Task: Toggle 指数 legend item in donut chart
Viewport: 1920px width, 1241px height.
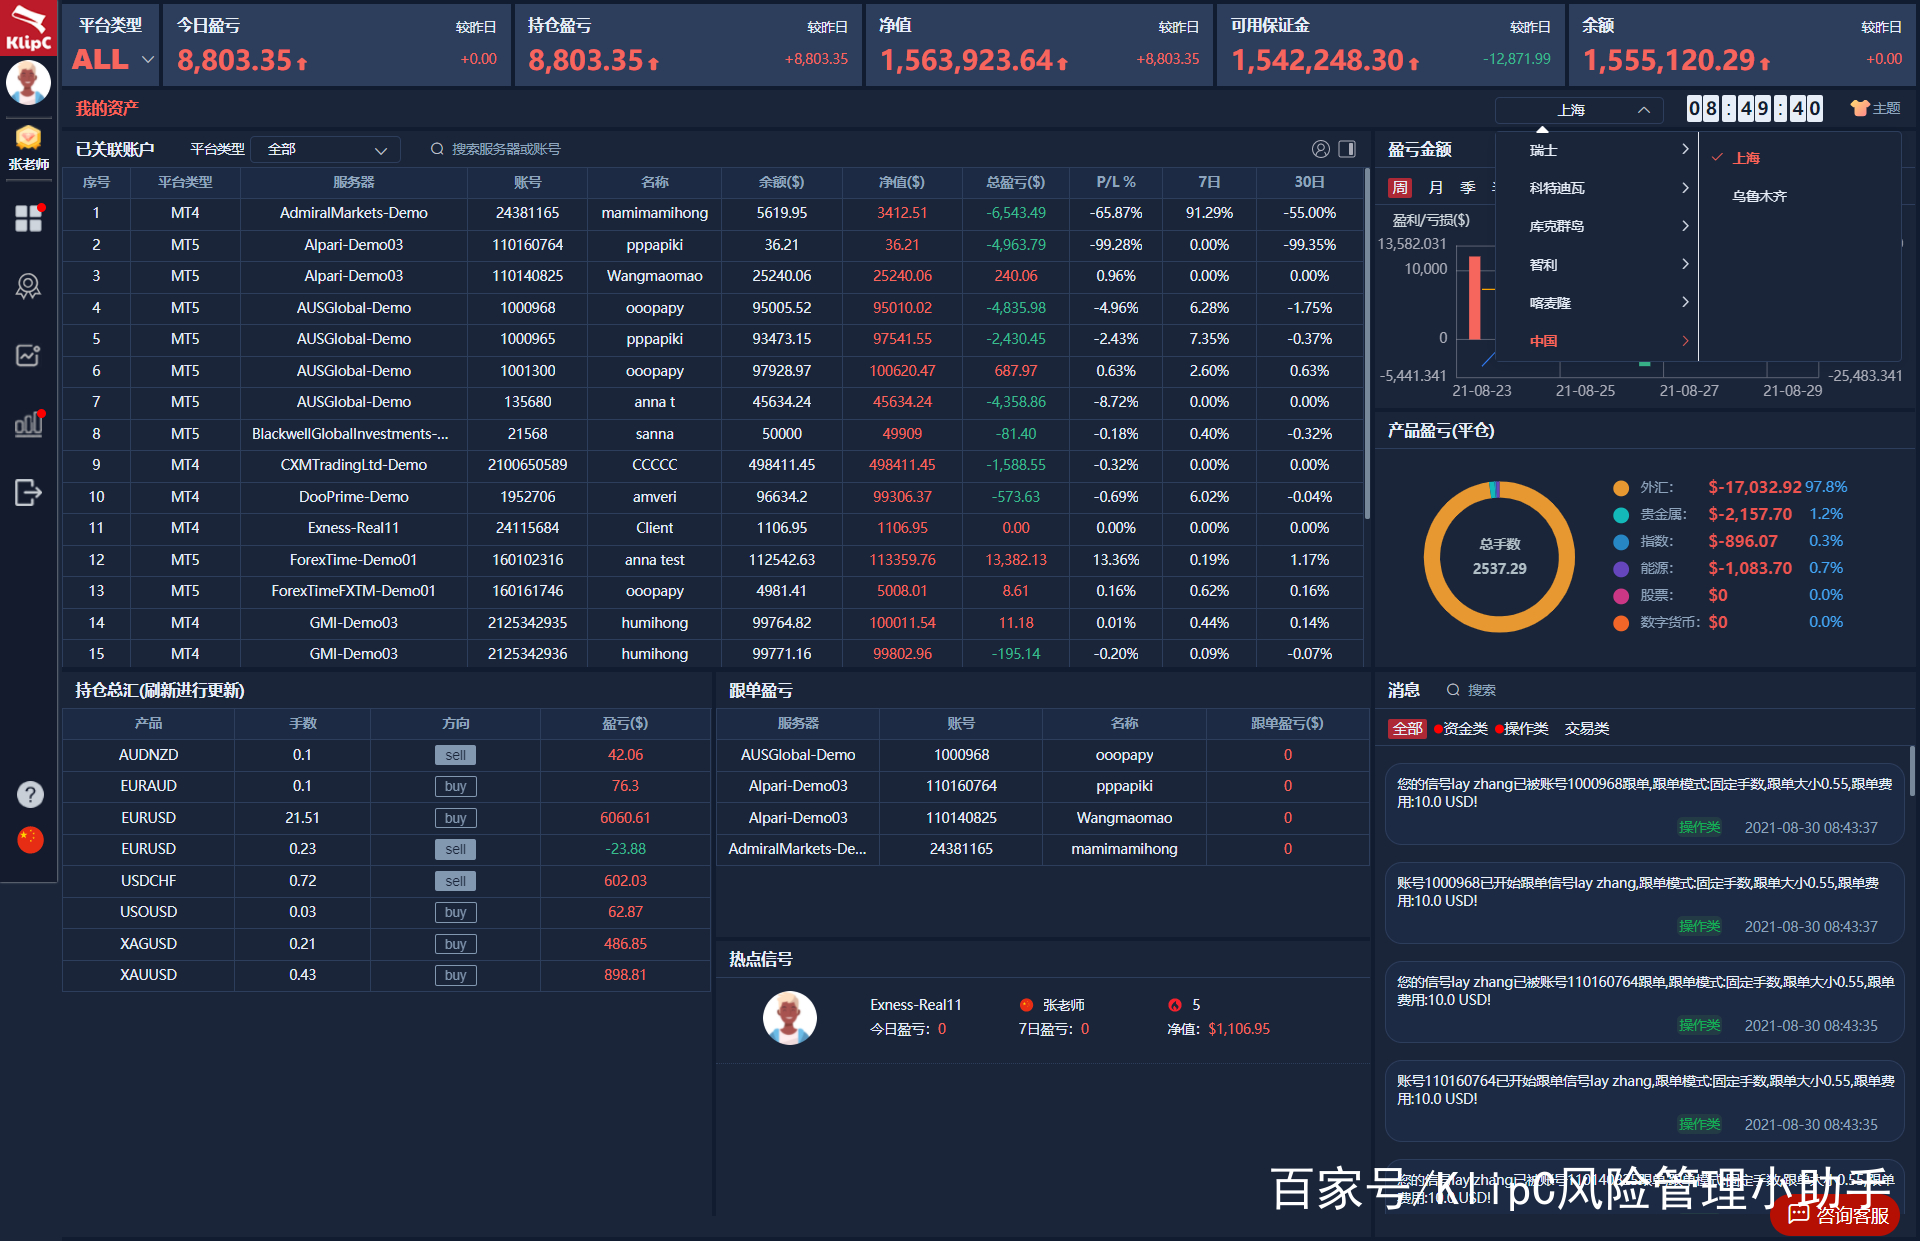Action: (x=1644, y=542)
